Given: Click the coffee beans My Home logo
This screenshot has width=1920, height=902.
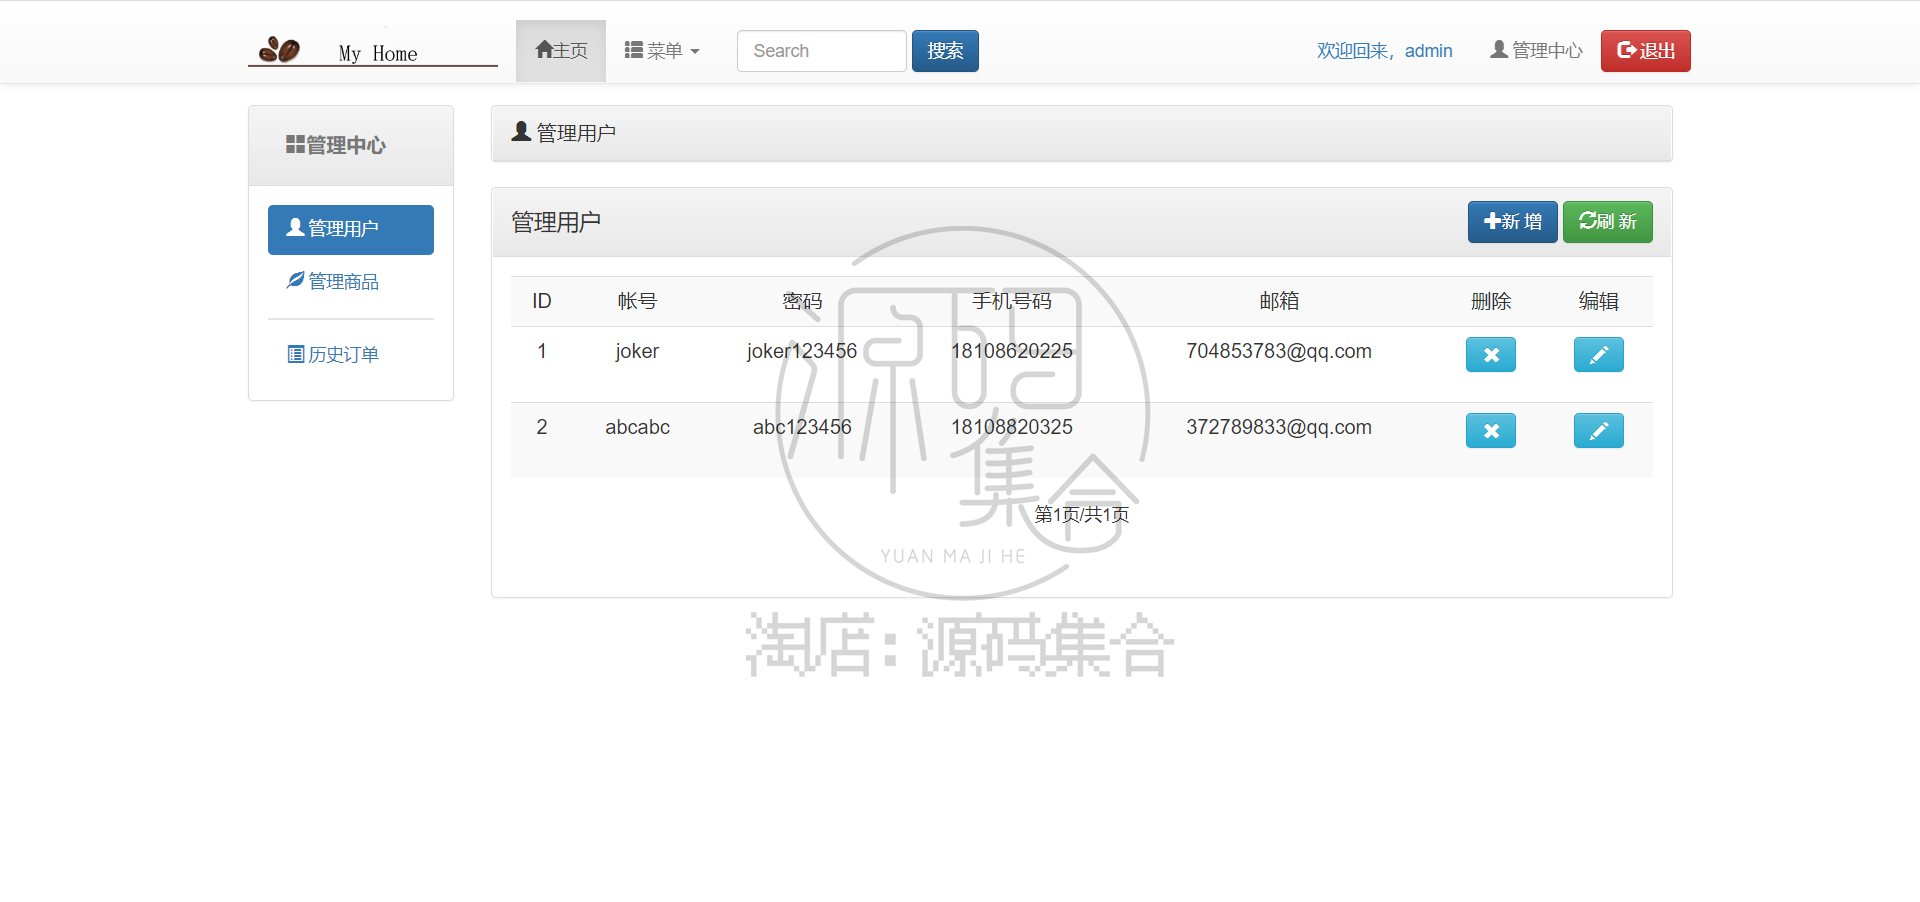Looking at the screenshot, I should [x=372, y=50].
